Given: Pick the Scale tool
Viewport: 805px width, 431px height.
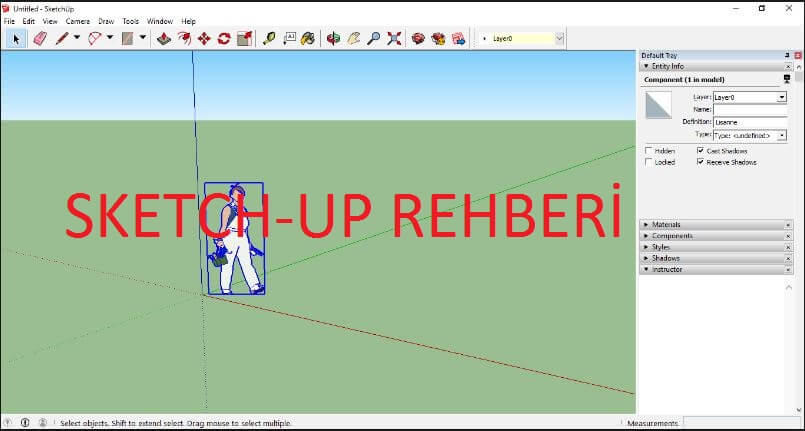Looking at the screenshot, I should point(244,38).
